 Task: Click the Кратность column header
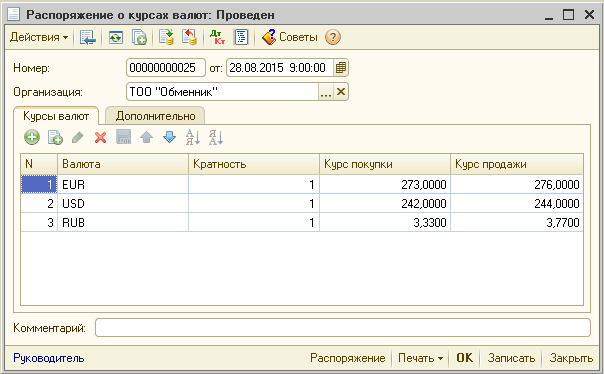tap(254, 164)
